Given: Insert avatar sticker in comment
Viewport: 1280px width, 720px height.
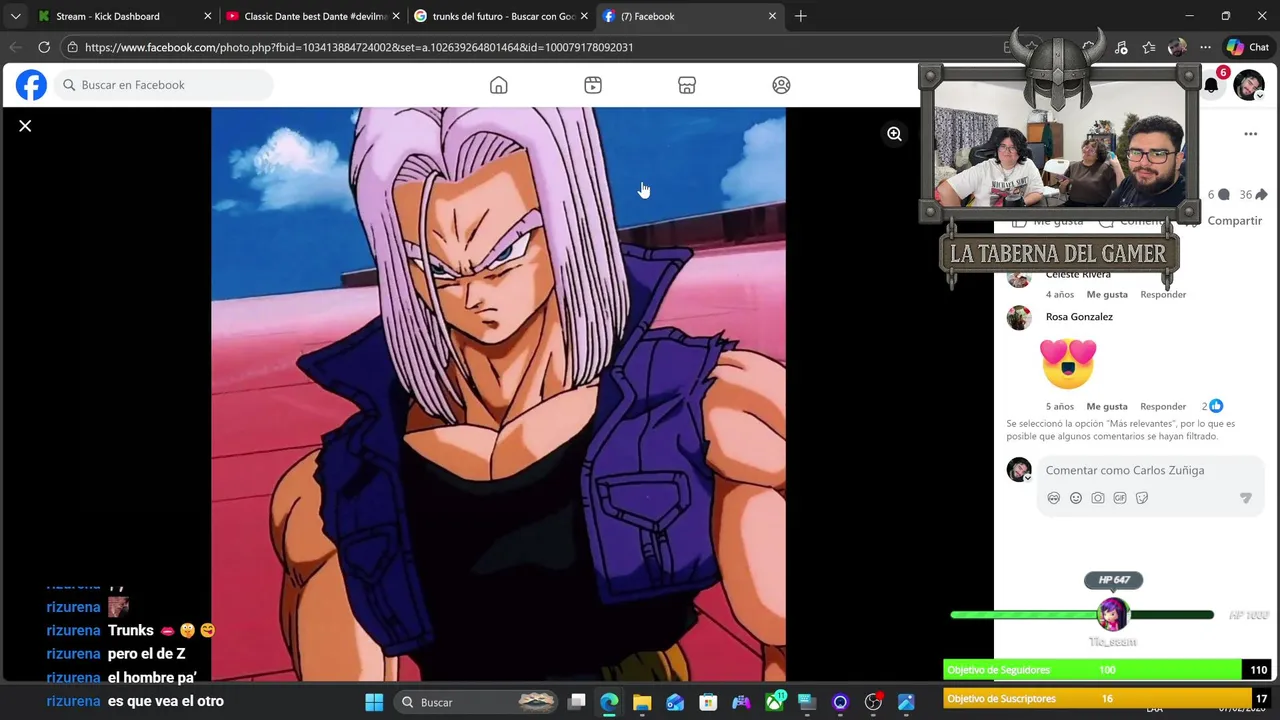Looking at the screenshot, I should 1053,498.
